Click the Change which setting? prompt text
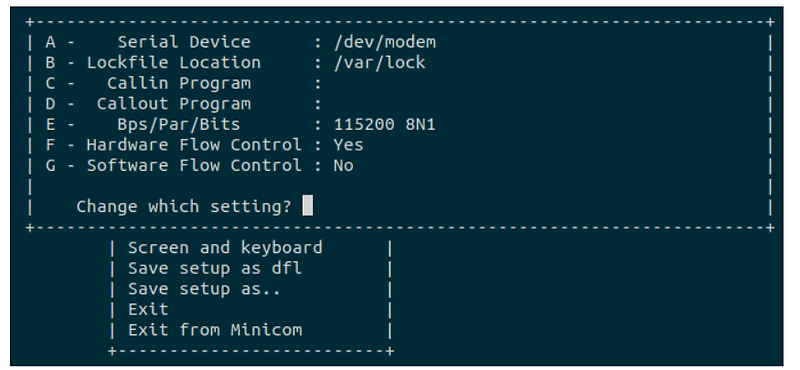 [184, 207]
